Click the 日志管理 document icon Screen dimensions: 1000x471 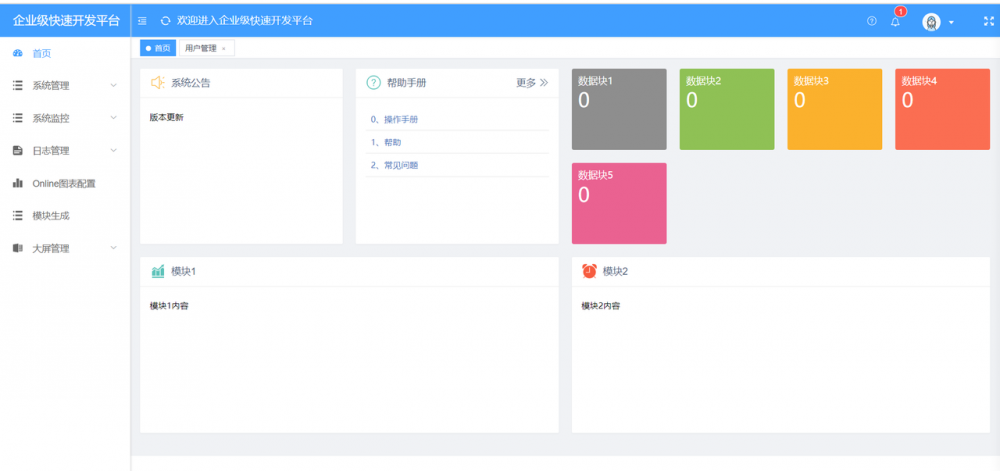[18, 150]
